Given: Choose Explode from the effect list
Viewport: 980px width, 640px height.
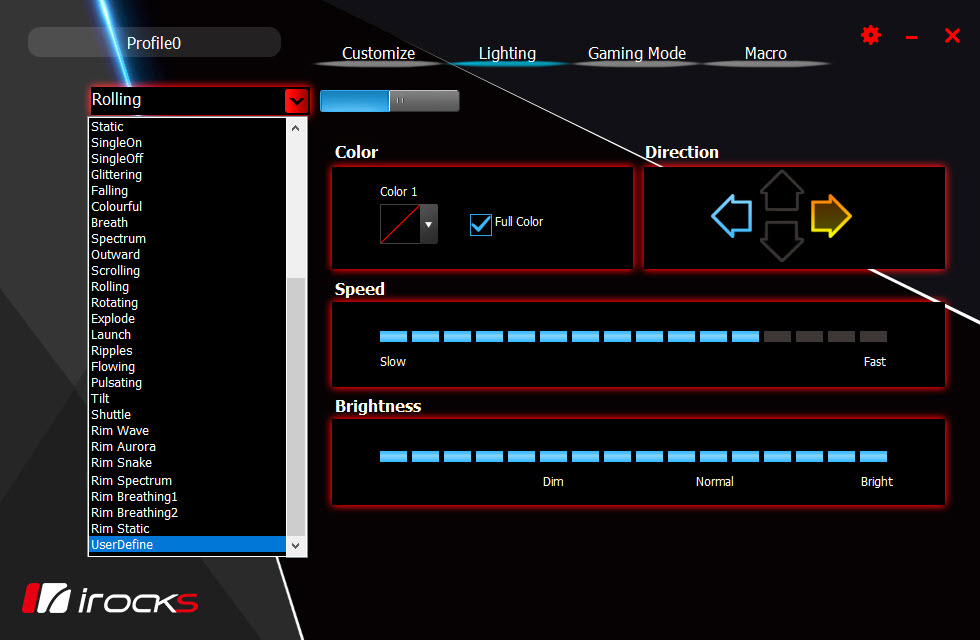Looking at the screenshot, I should pos(188,319).
